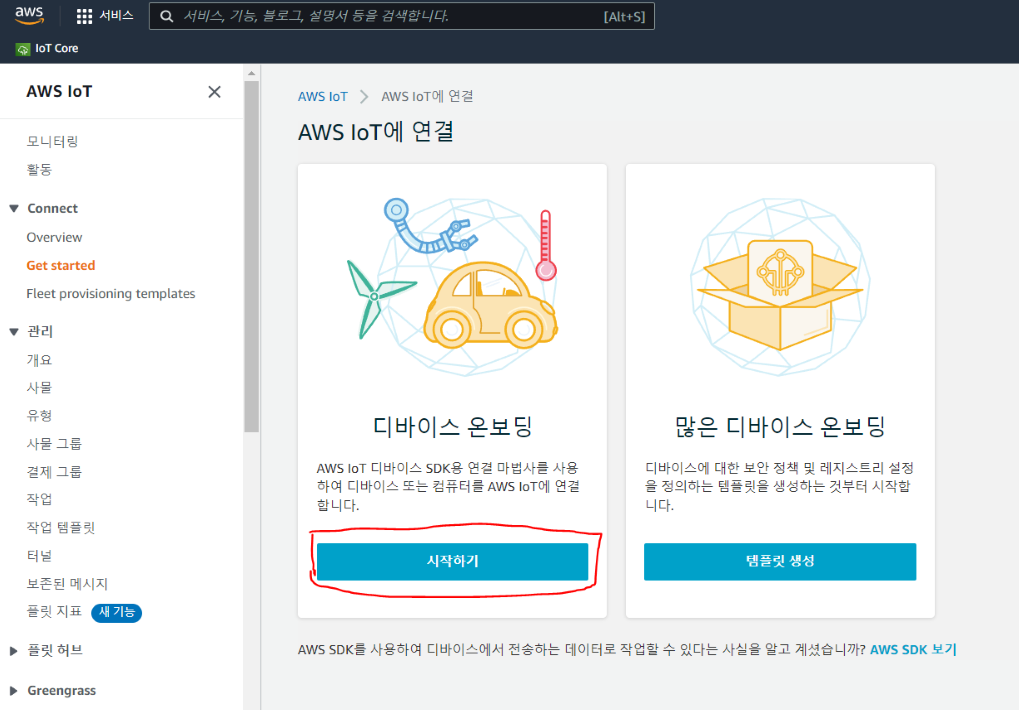Open 플릿 지표 in sidebar

(x=54, y=612)
